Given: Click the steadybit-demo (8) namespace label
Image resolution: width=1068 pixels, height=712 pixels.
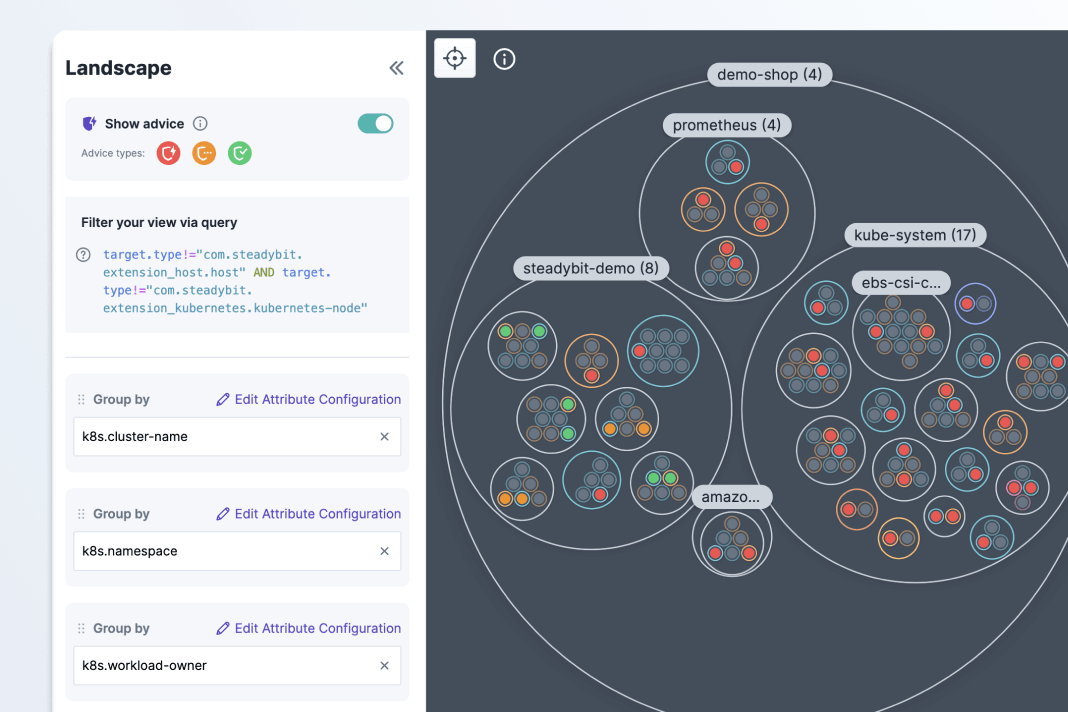Looking at the screenshot, I should click(x=591, y=268).
